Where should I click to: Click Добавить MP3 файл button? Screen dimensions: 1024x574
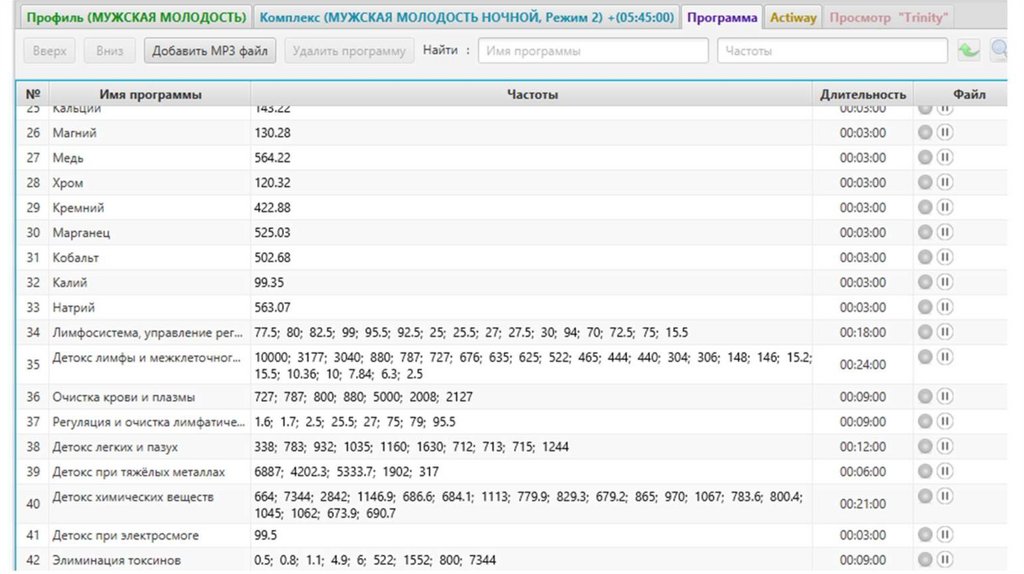click(x=210, y=50)
